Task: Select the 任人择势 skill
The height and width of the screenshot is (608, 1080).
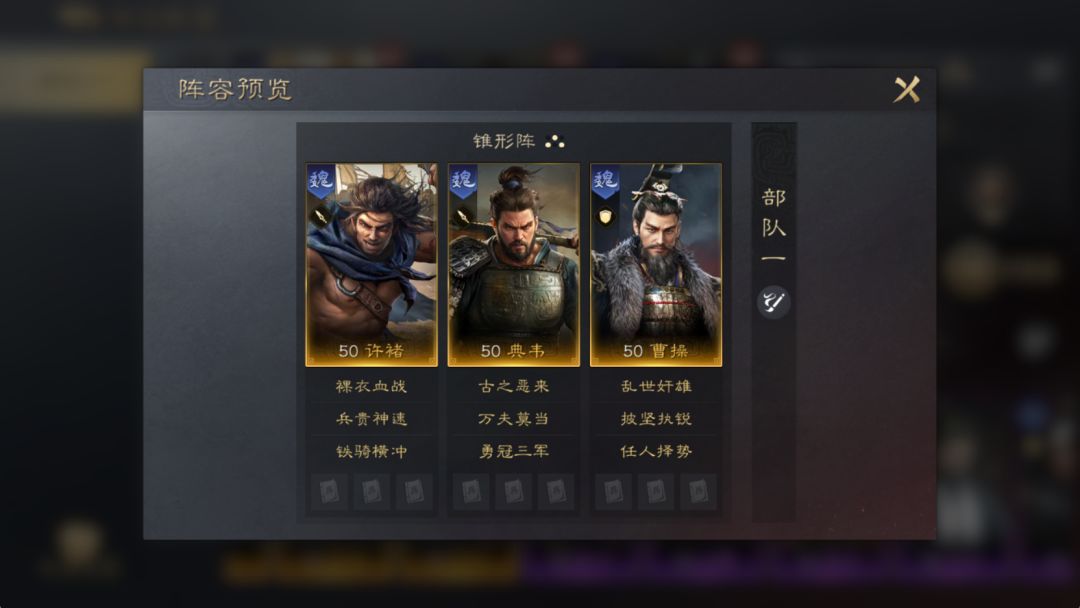Action: [x=656, y=451]
